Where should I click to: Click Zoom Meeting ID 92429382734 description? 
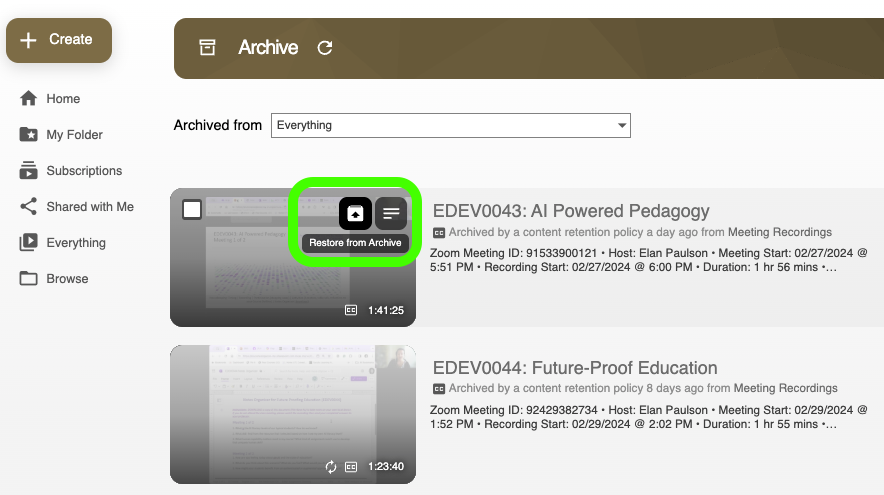(x=648, y=417)
